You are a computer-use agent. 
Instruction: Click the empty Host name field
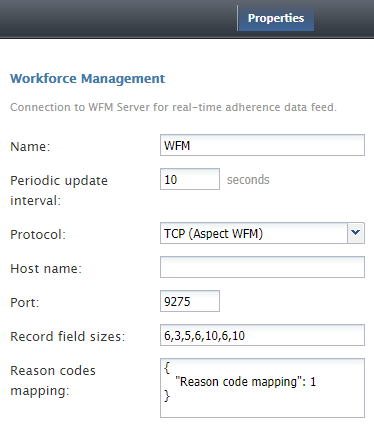(262, 267)
